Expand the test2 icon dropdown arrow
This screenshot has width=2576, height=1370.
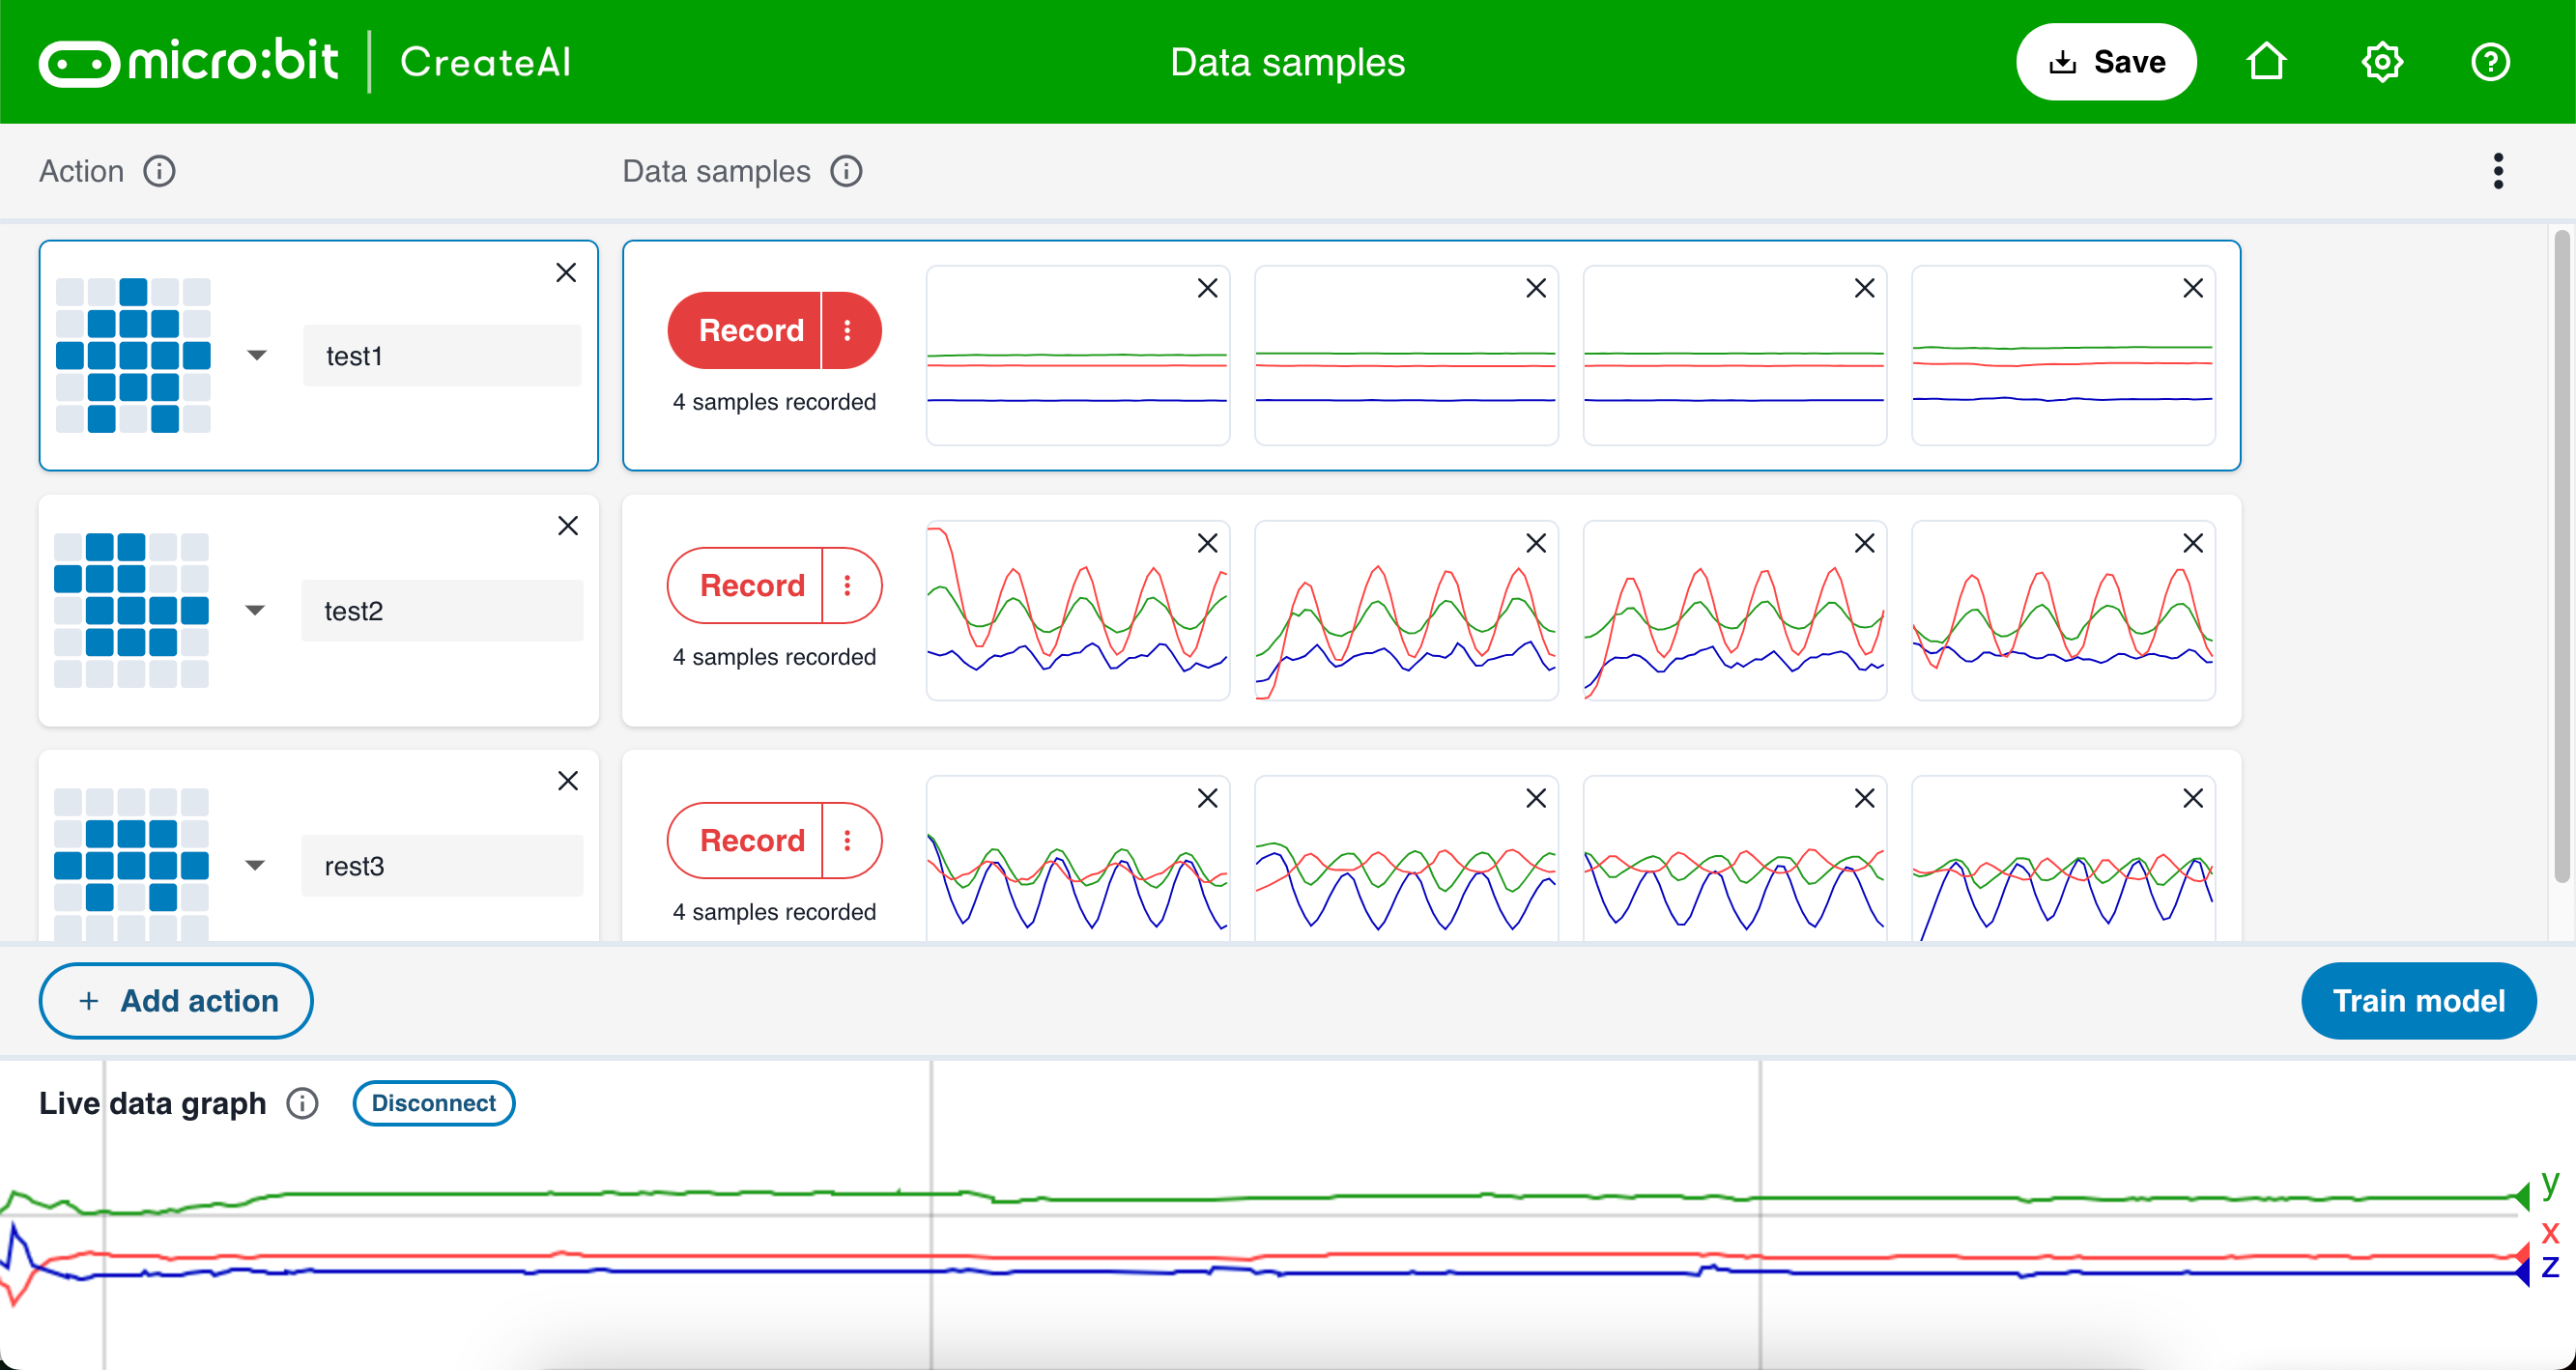click(x=255, y=610)
